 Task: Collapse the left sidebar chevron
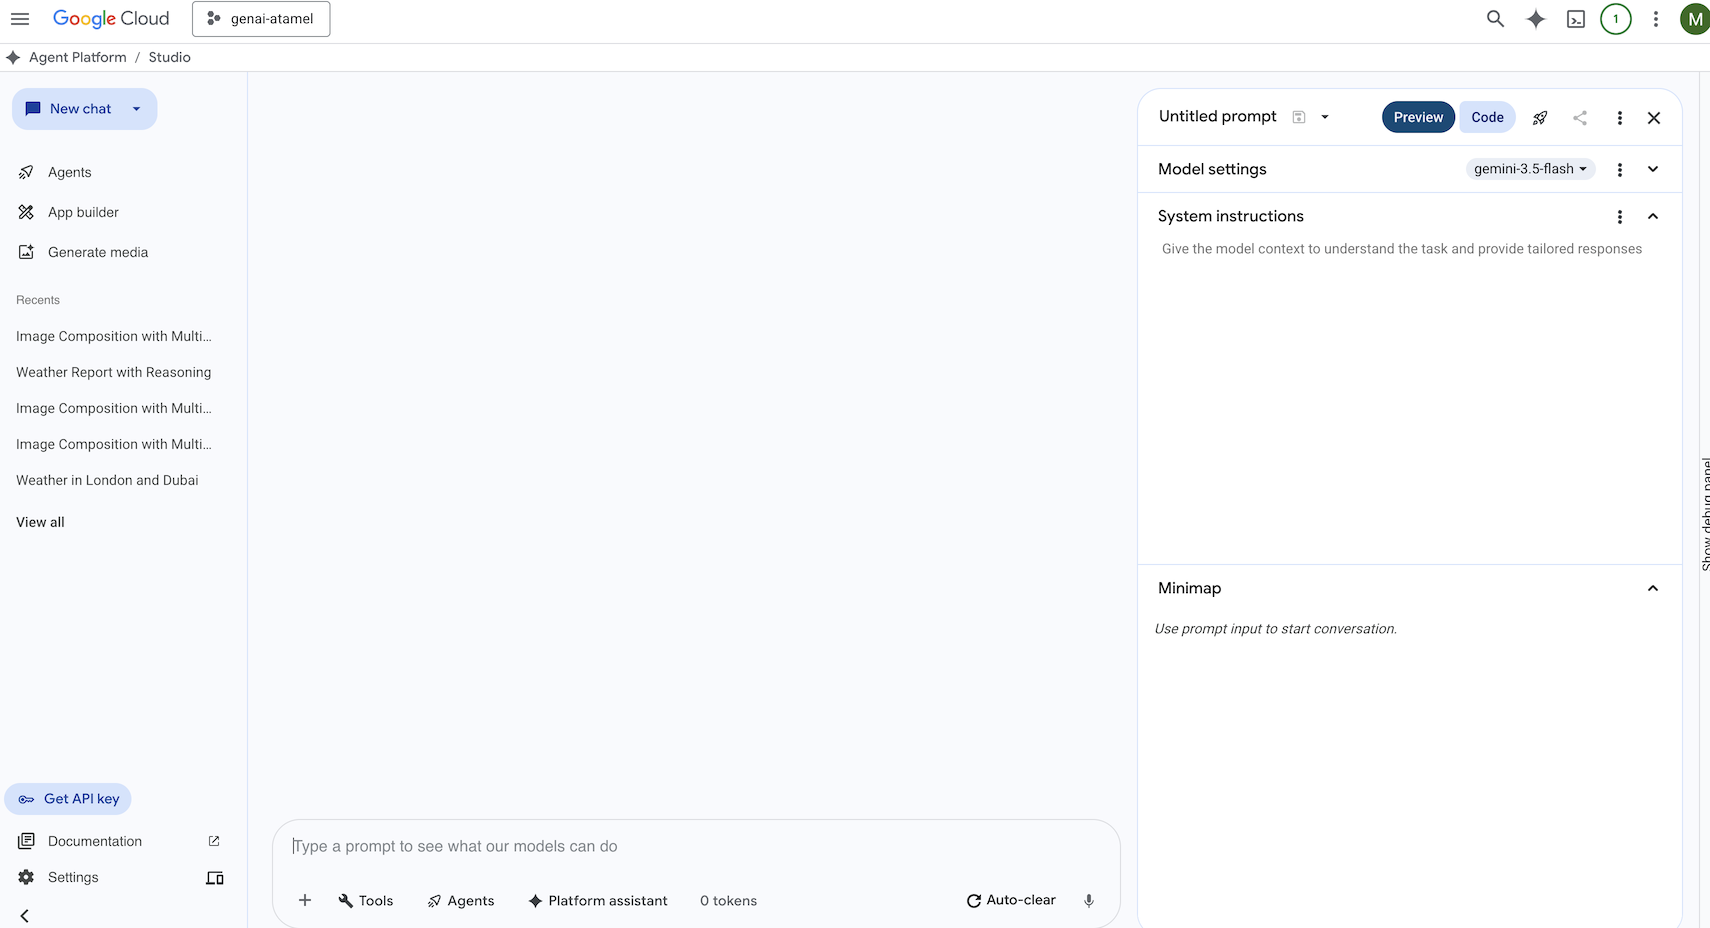(25, 916)
